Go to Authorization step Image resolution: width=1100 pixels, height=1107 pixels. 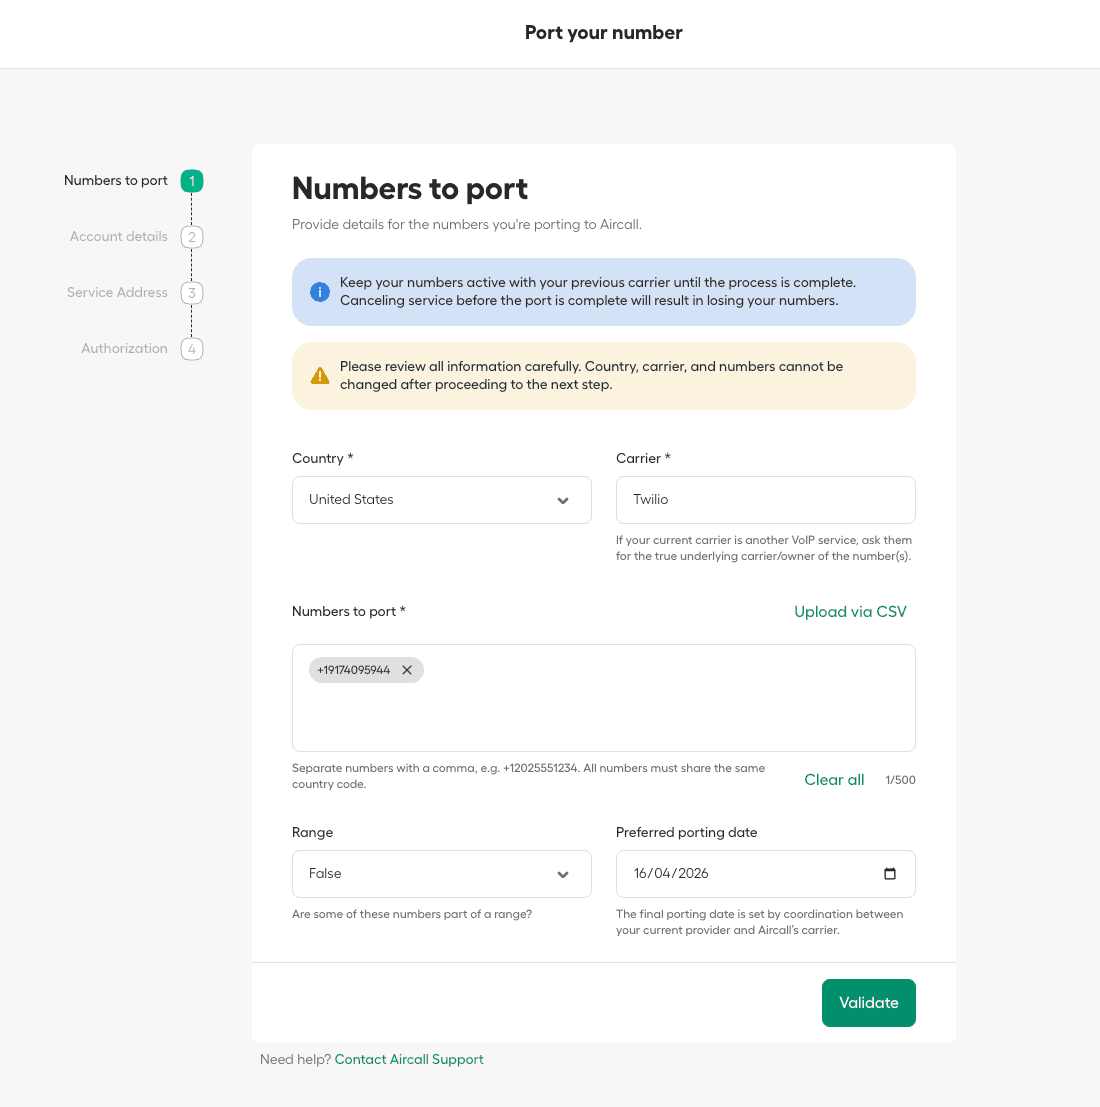124,349
